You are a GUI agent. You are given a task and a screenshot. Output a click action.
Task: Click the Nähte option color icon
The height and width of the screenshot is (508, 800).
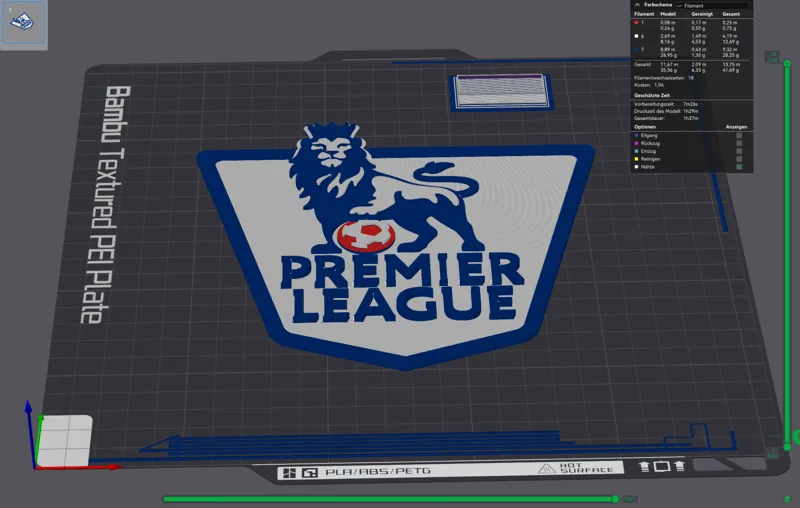coord(636,167)
